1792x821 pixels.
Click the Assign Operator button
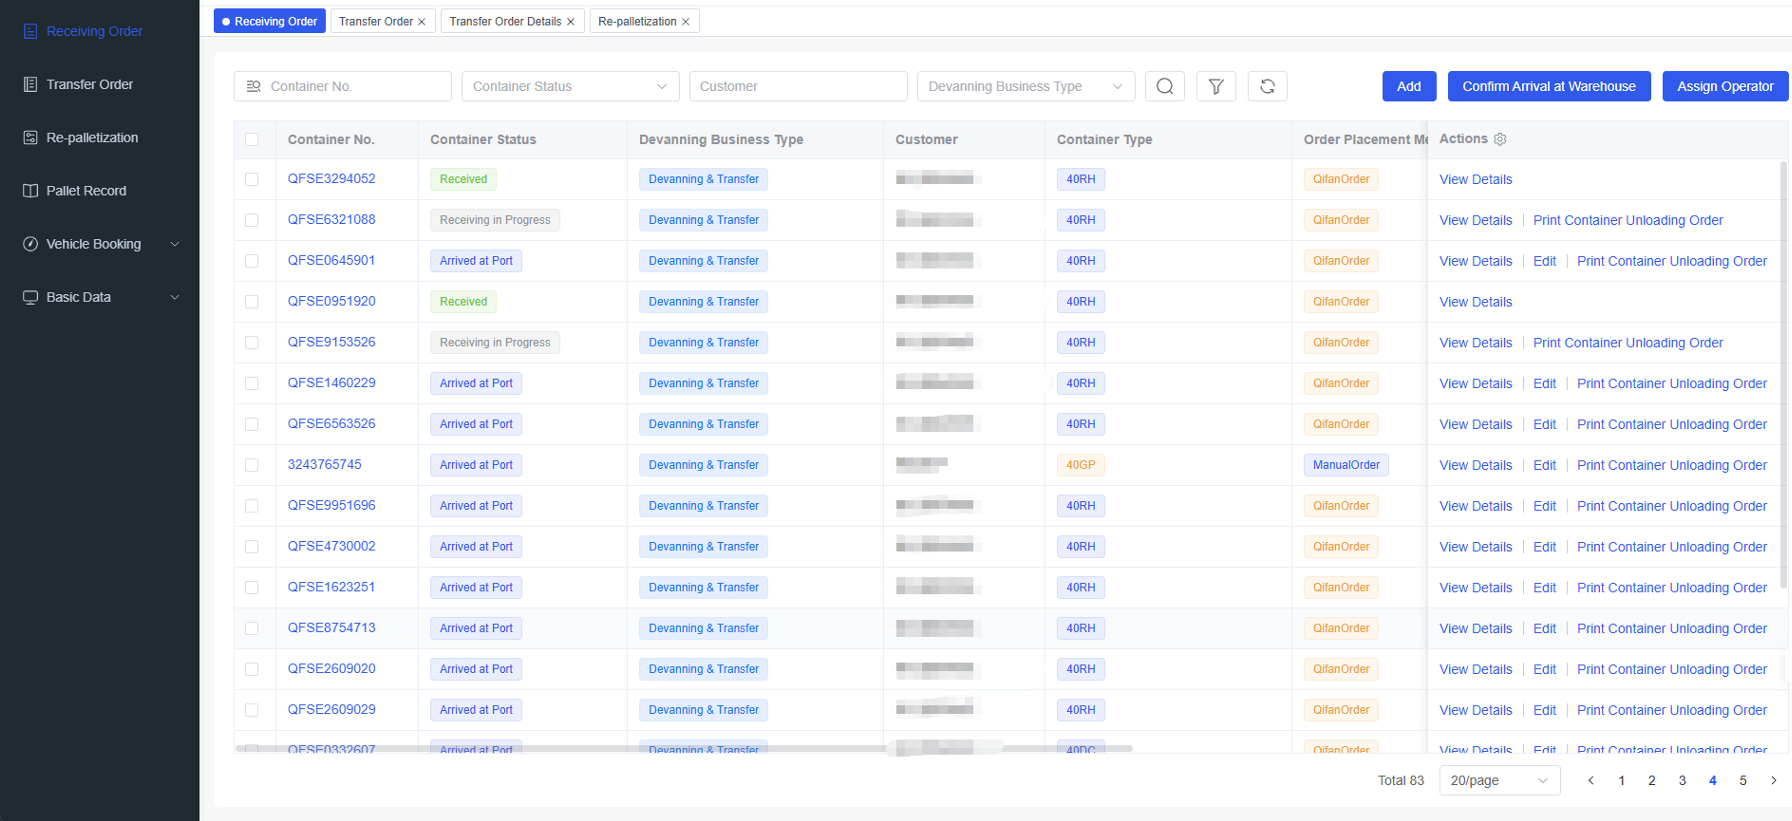click(1725, 86)
